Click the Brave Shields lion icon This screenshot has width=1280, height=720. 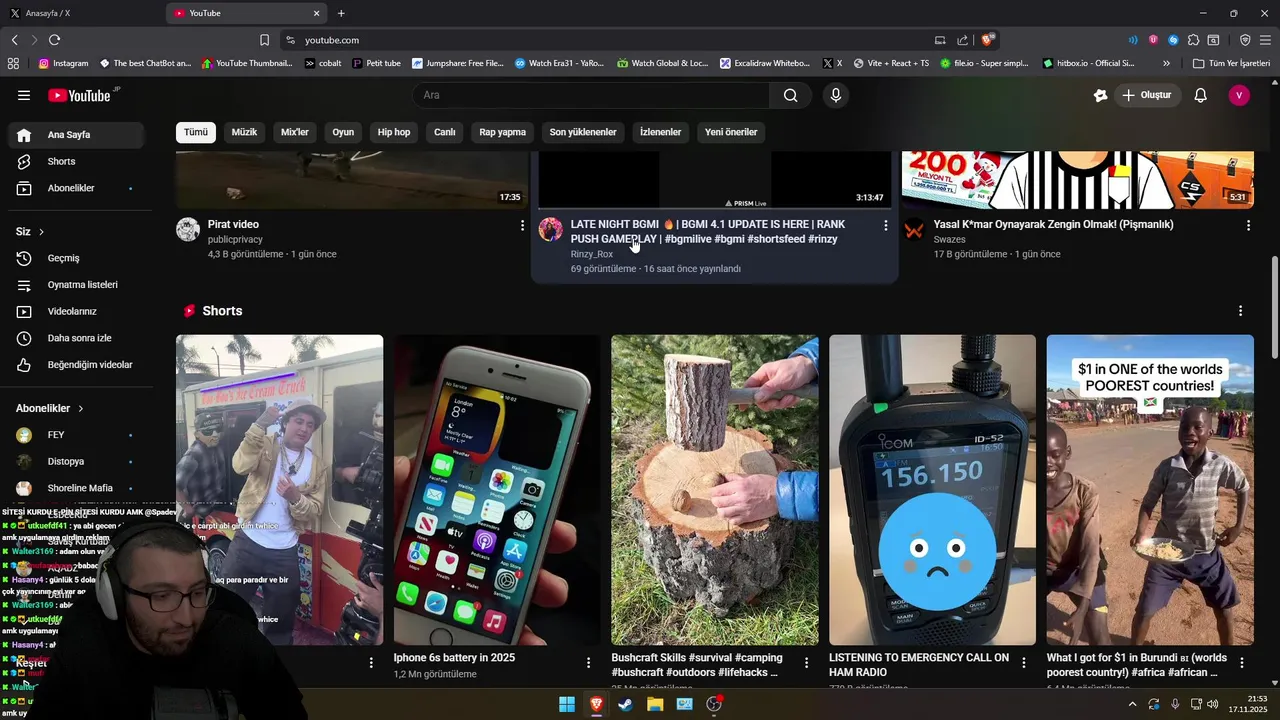987,40
